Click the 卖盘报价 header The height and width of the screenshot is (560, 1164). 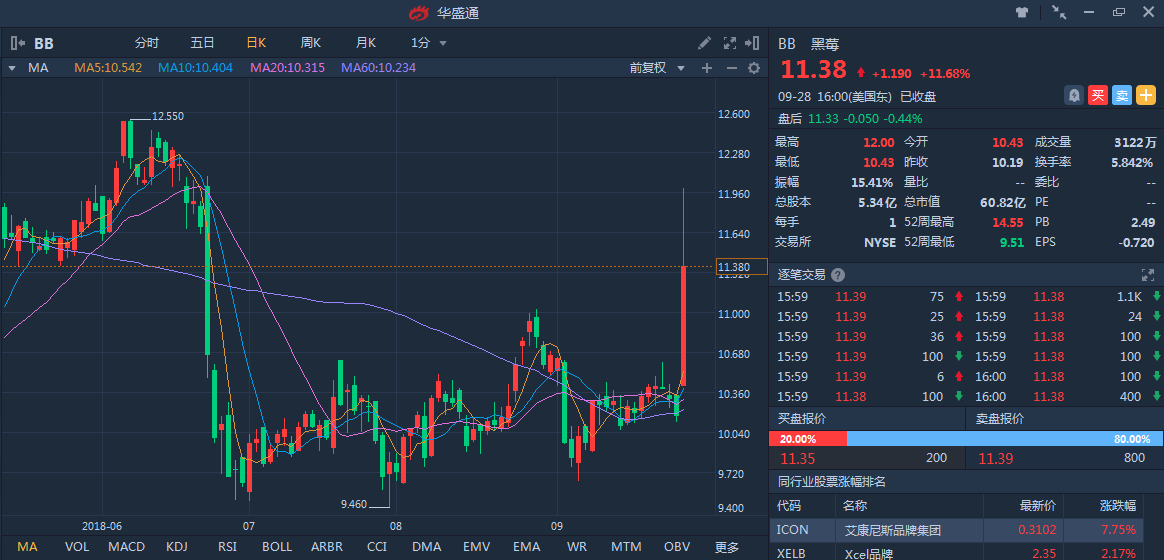(x=999, y=418)
